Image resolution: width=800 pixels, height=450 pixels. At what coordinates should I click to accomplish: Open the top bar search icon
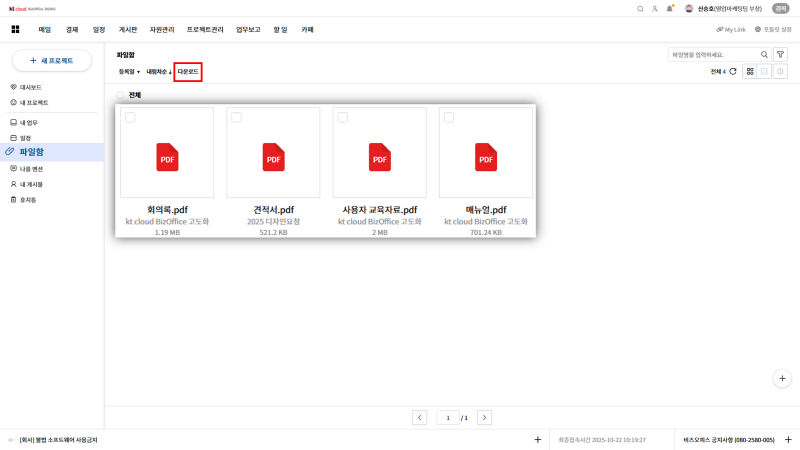640,8
